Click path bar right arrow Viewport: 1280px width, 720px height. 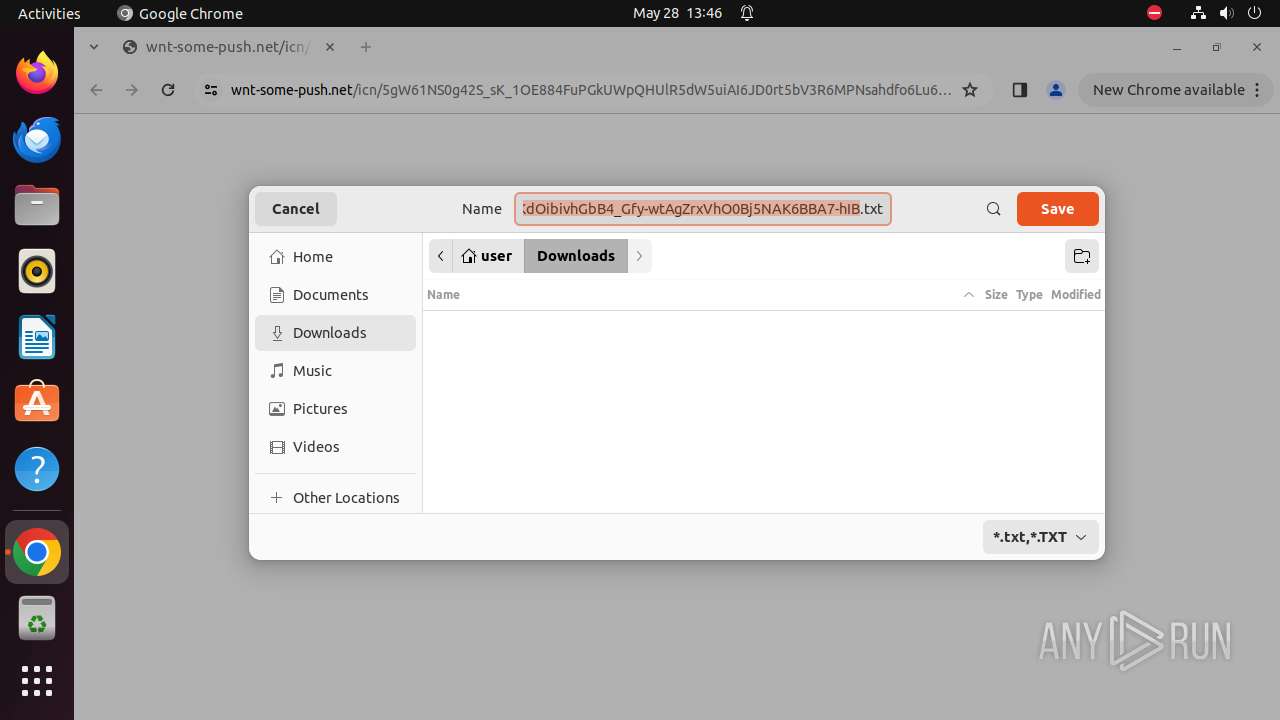(x=640, y=256)
